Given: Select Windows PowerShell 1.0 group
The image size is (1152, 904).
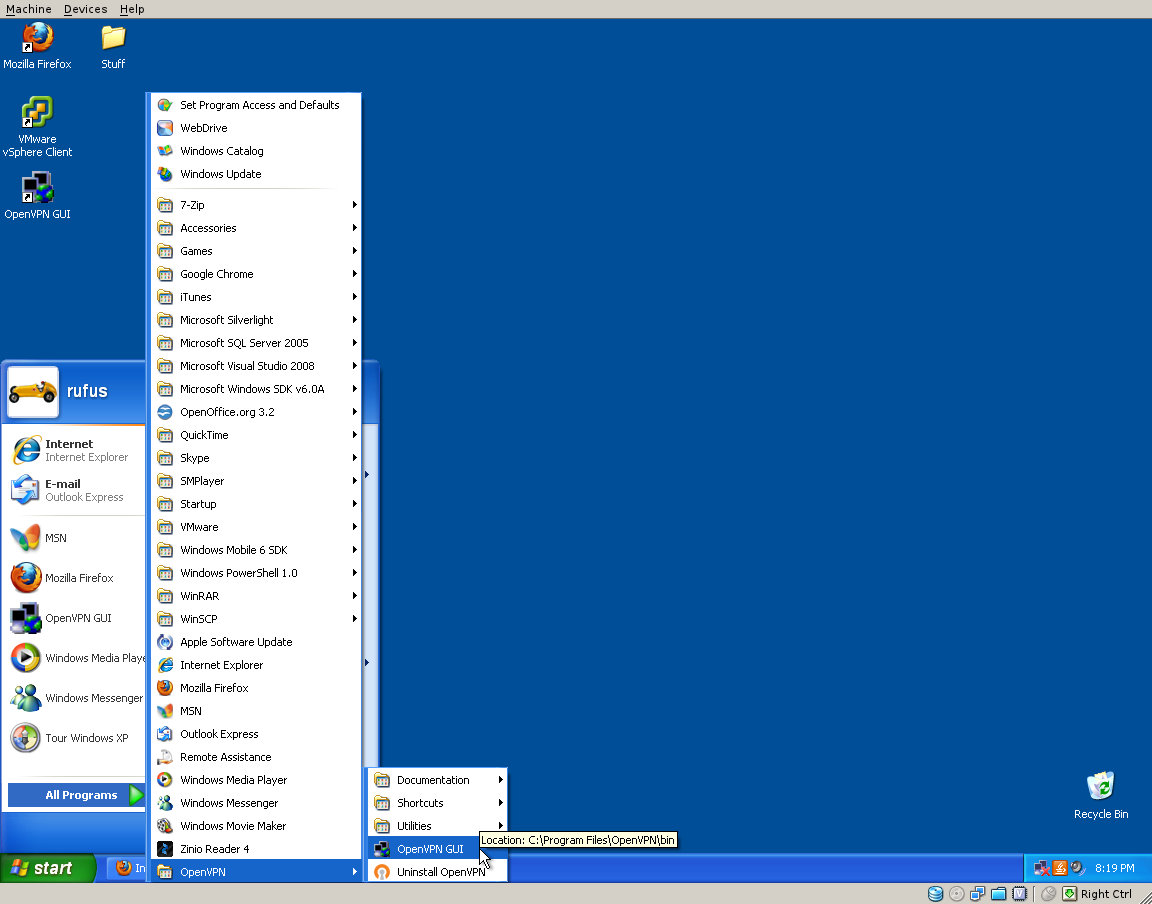Looking at the screenshot, I should (256, 573).
